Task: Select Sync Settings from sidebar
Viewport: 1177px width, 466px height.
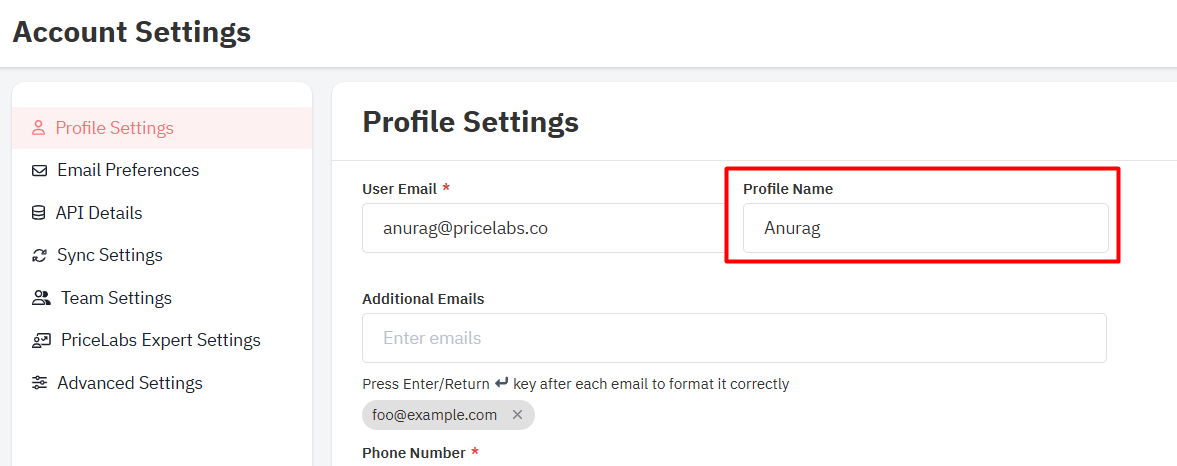Action: 162,255
